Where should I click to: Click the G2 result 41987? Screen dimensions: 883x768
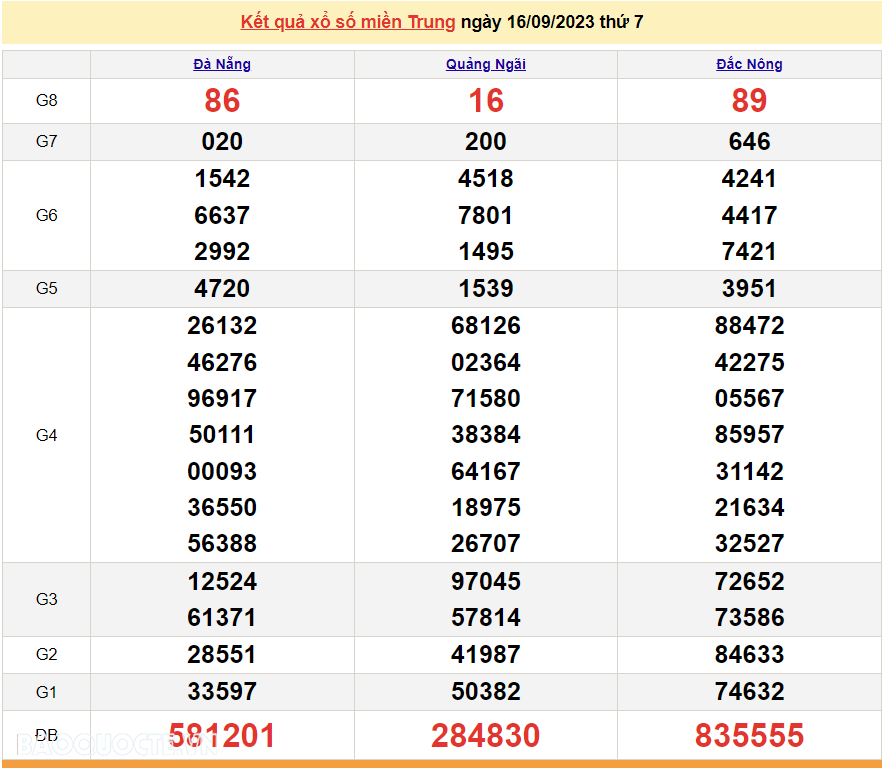click(486, 655)
